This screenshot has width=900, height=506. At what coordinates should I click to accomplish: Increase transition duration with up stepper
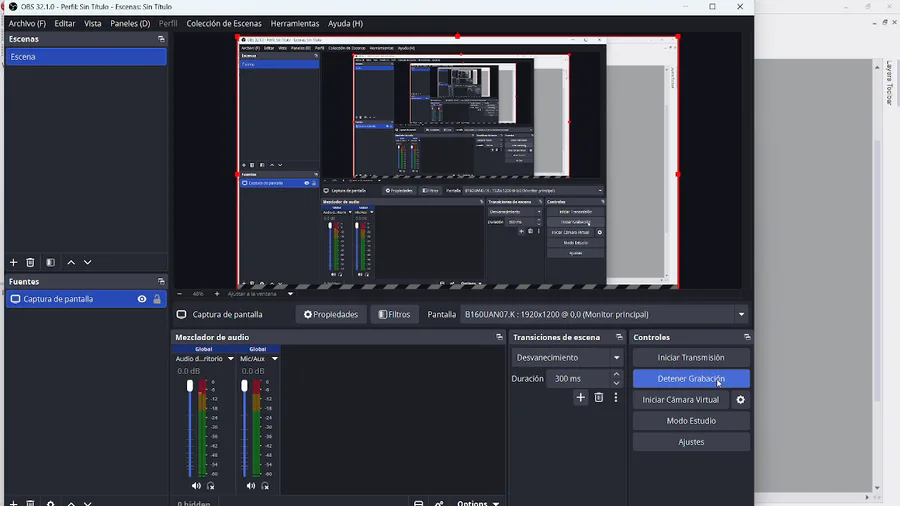click(x=616, y=374)
